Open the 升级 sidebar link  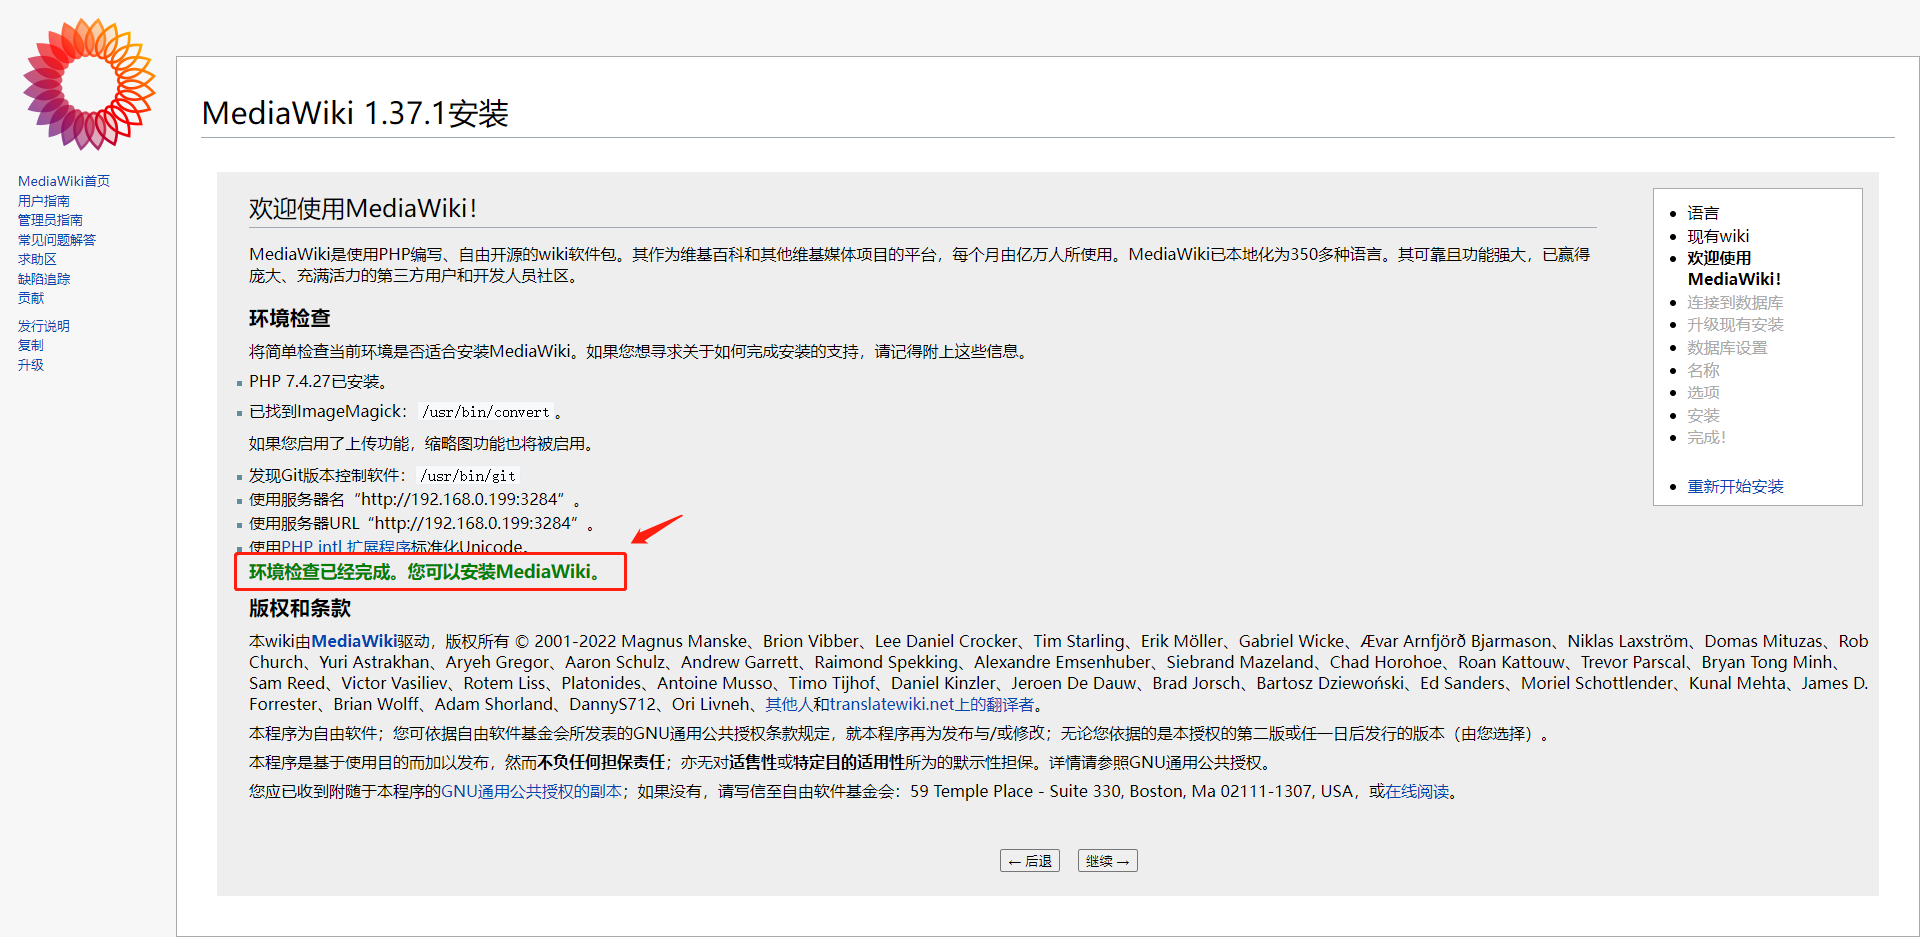click(x=30, y=365)
